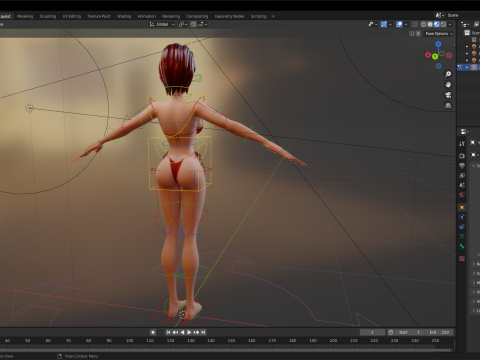Expand the selected armature row in the outliner
Screen dimensions: 480x360
[x=467, y=67]
